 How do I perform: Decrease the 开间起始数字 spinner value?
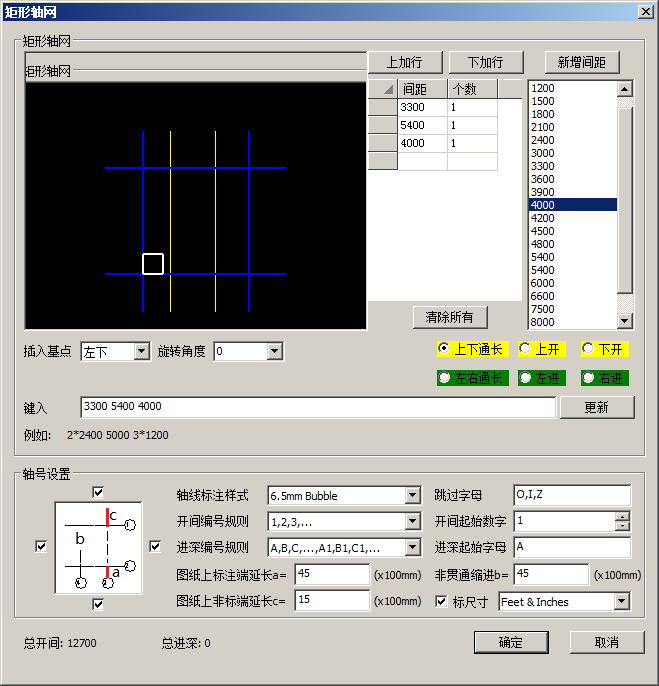tap(622, 526)
